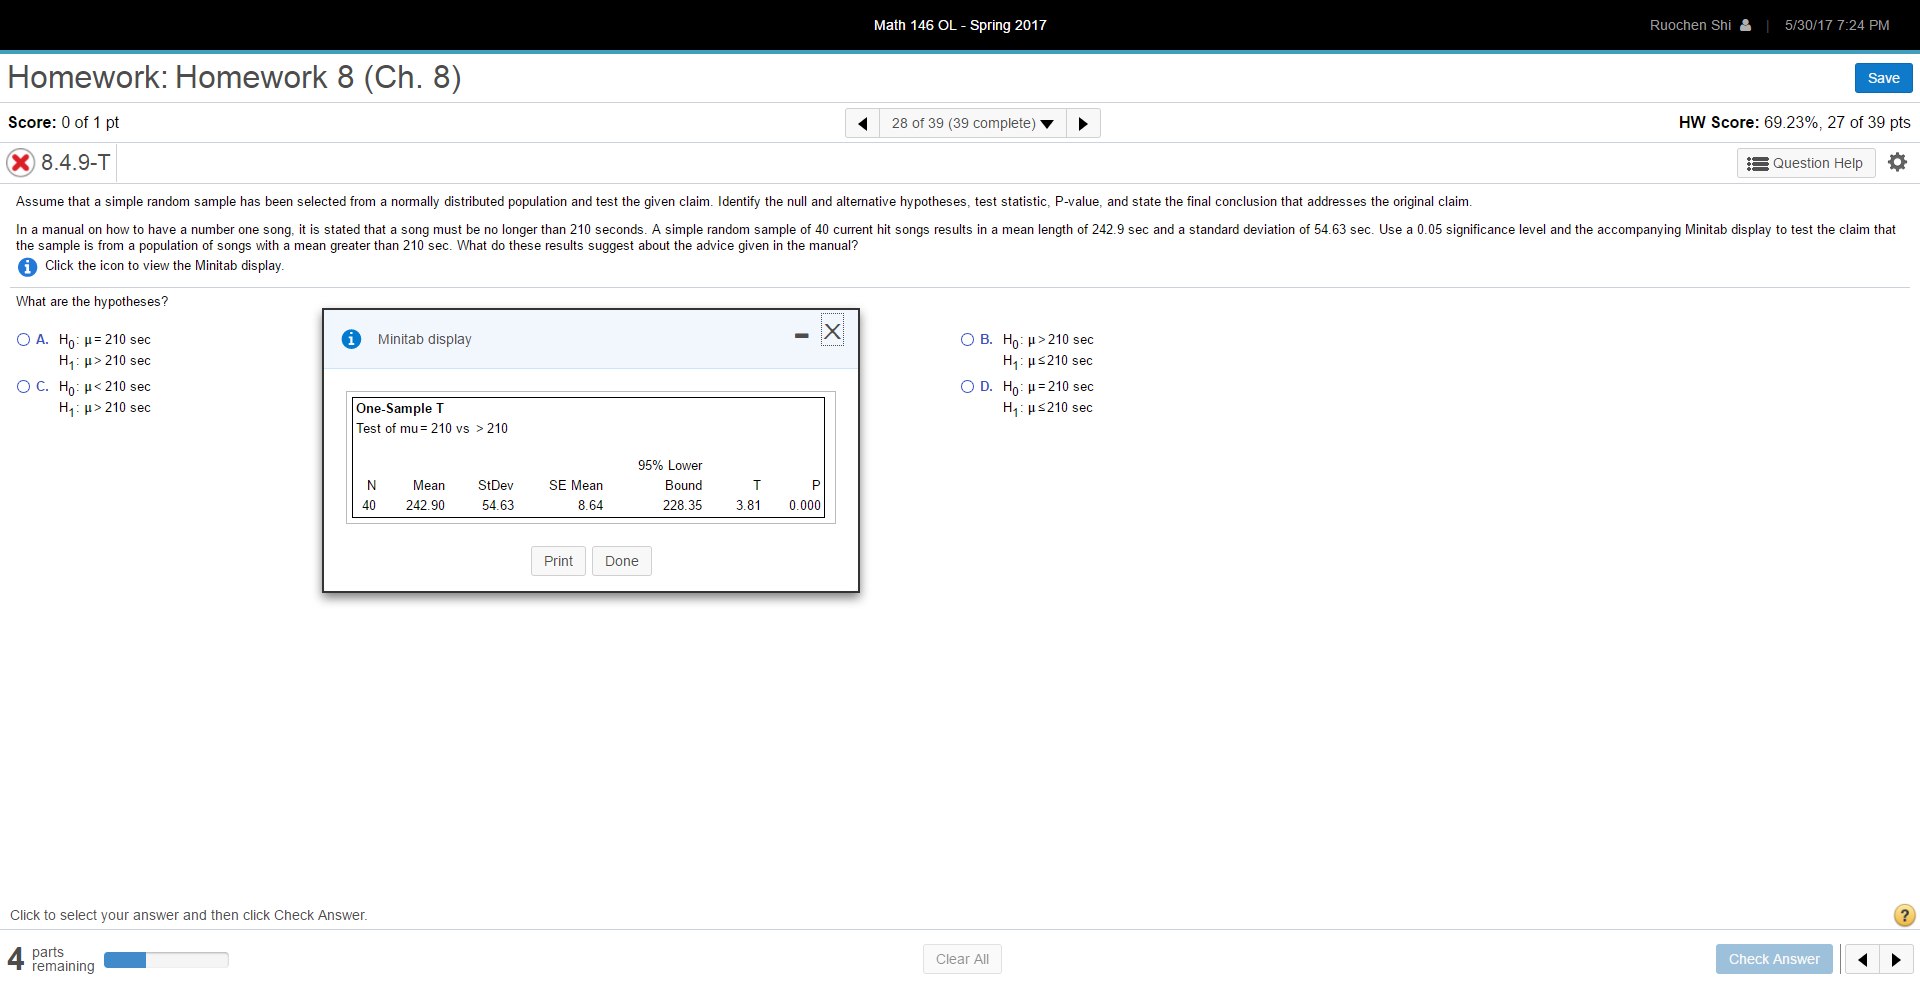Click the info icon to view Minitab display
The width and height of the screenshot is (1920, 989).
coord(27,266)
